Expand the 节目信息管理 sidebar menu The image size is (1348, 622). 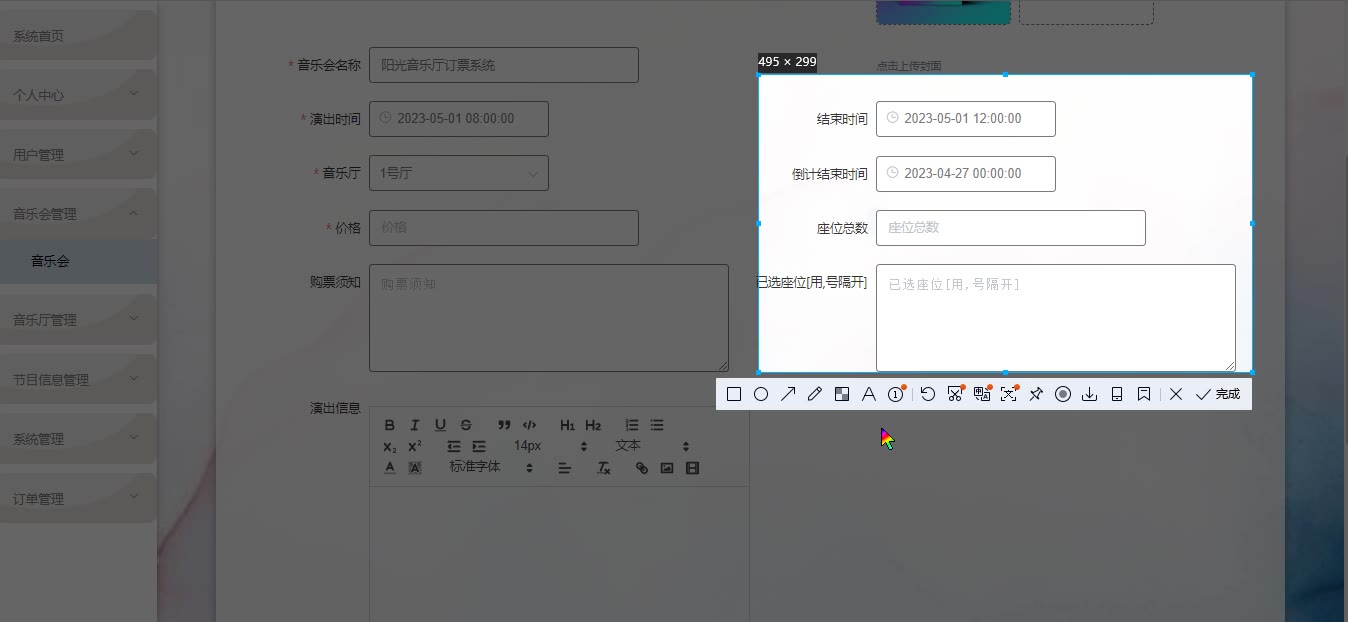(78, 380)
